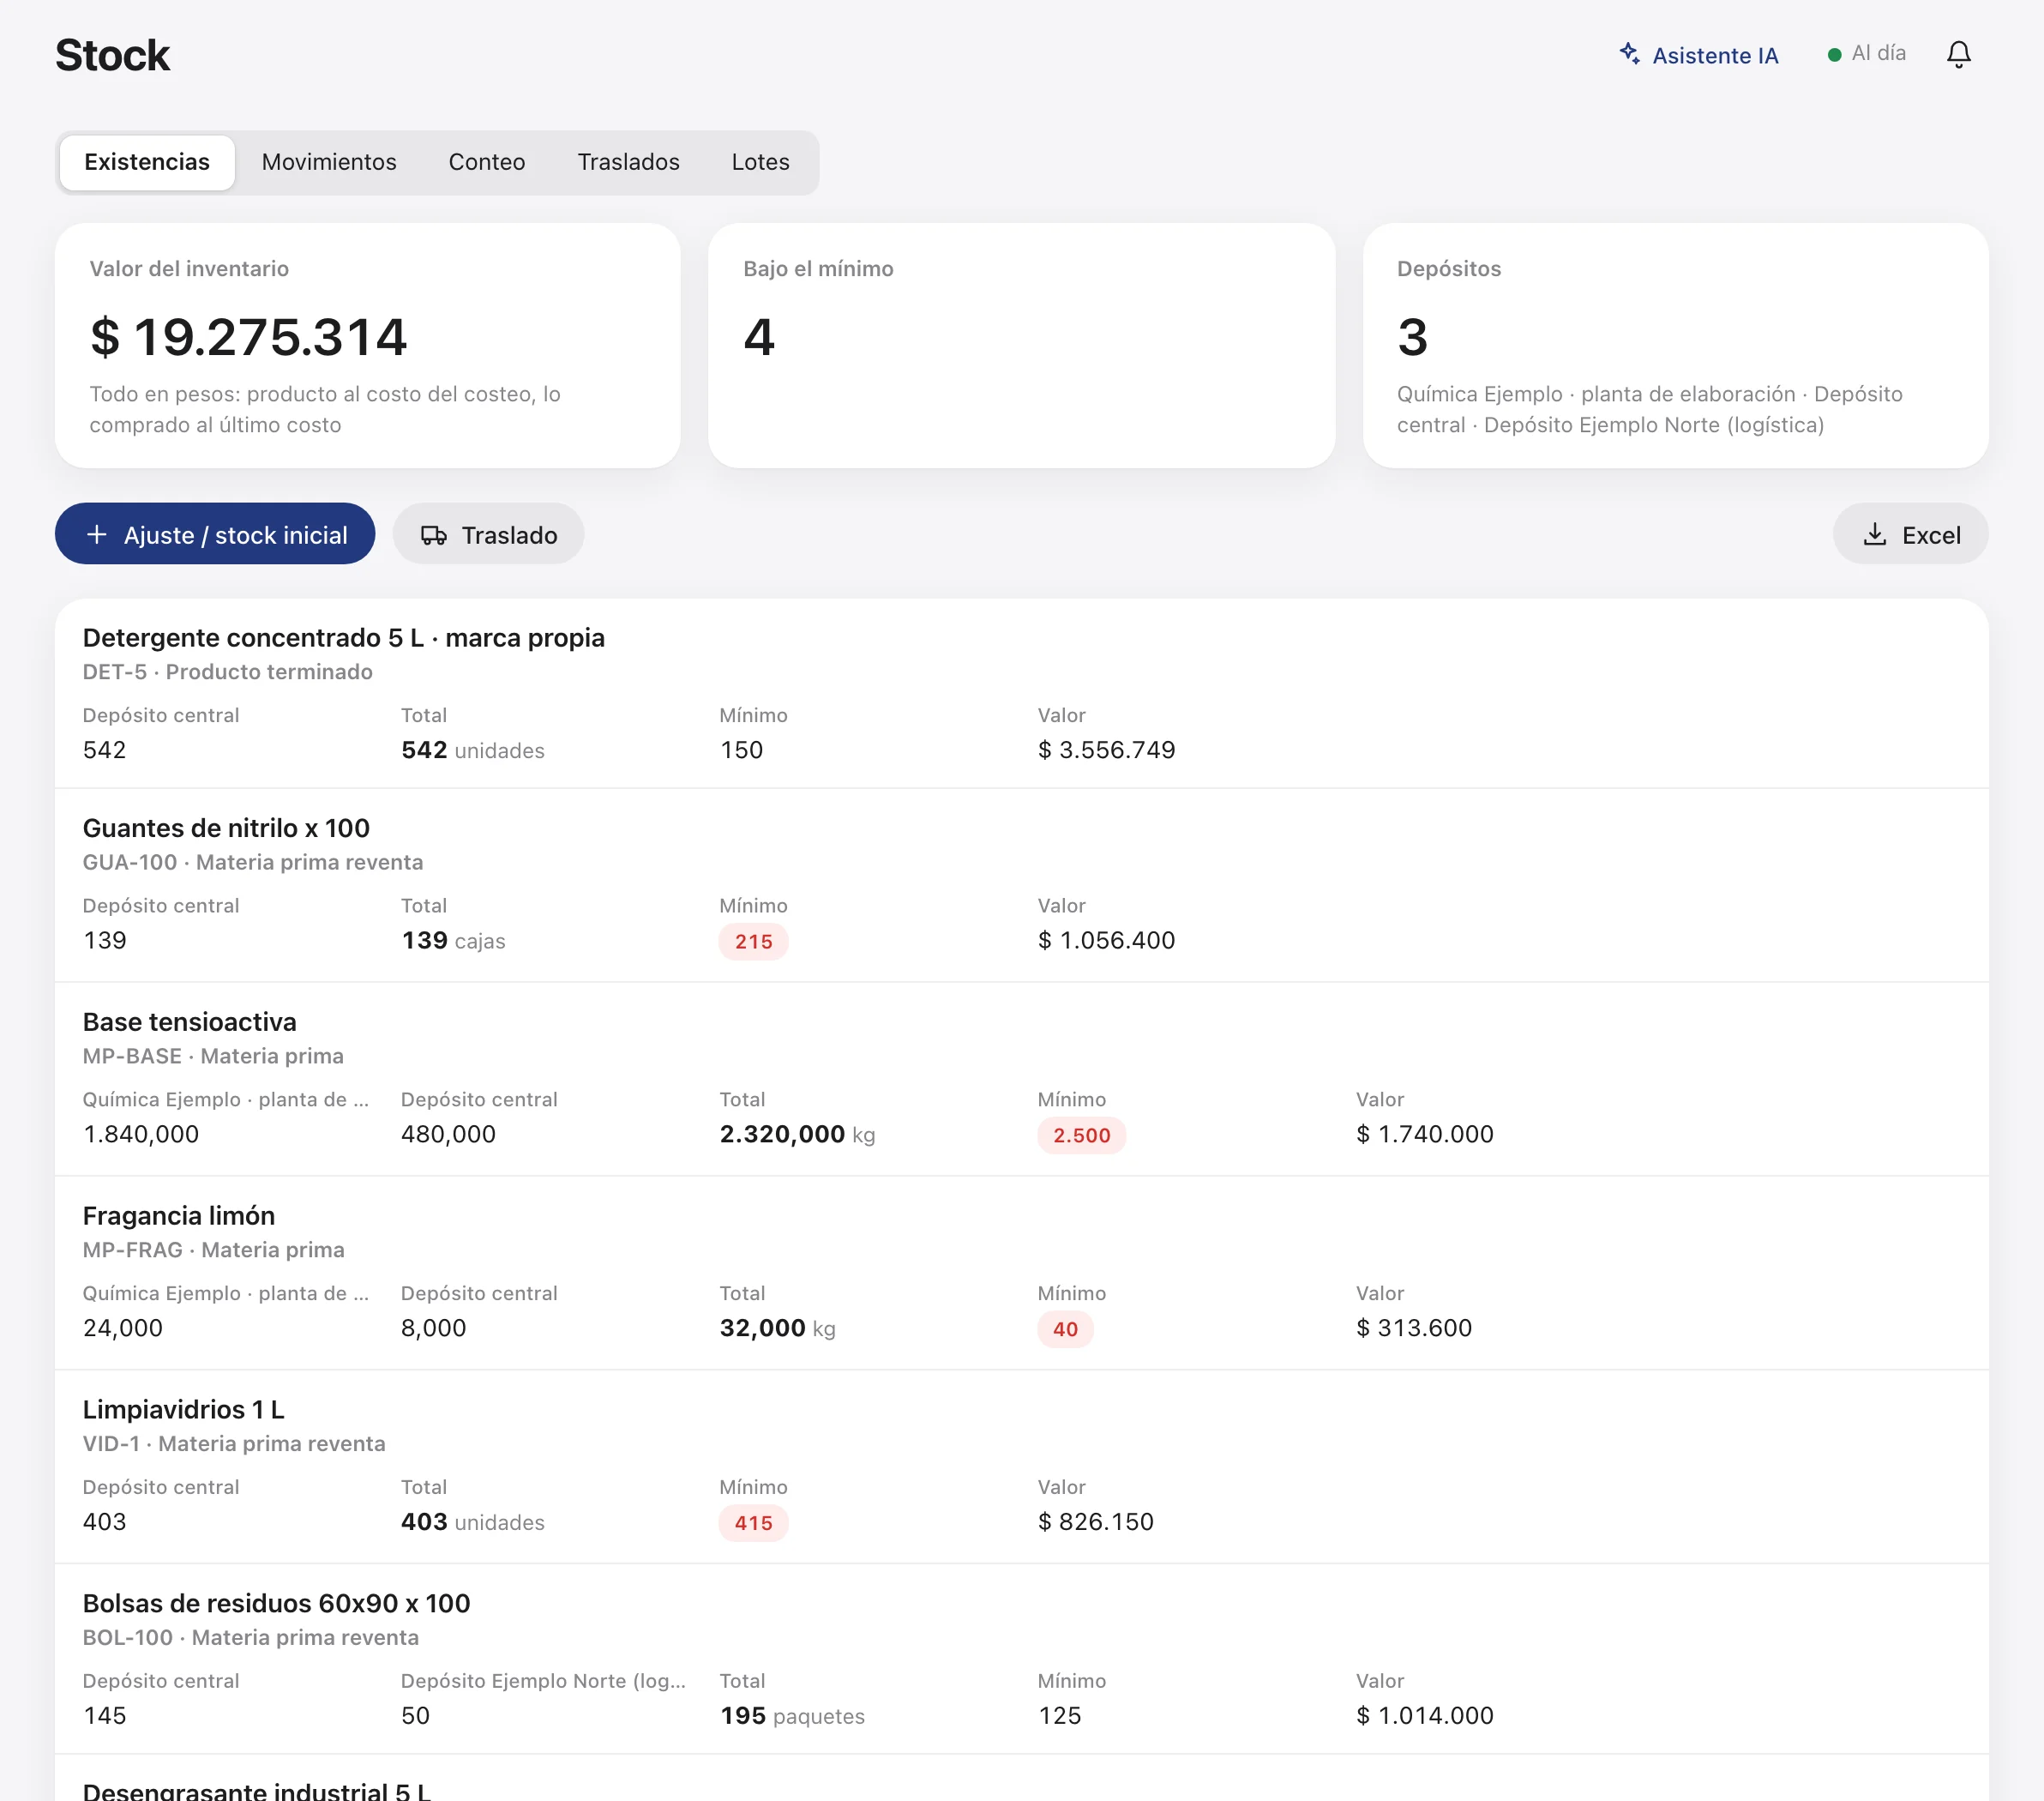Click the truck icon on the Traslado button
Screen dimensions: 2044x1801
pyautogui.click(x=433, y=535)
